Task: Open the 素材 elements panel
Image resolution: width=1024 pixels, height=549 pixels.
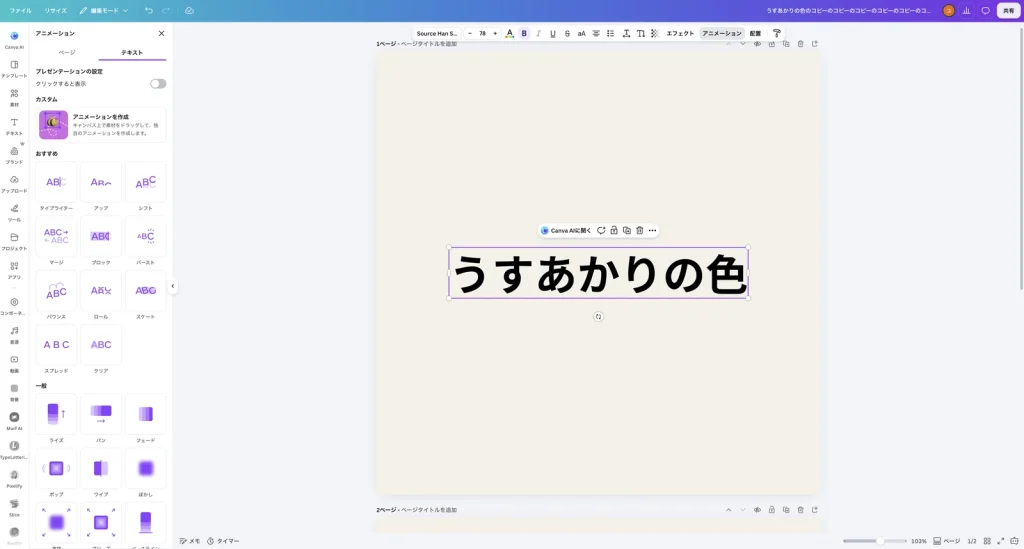Action: point(14,97)
